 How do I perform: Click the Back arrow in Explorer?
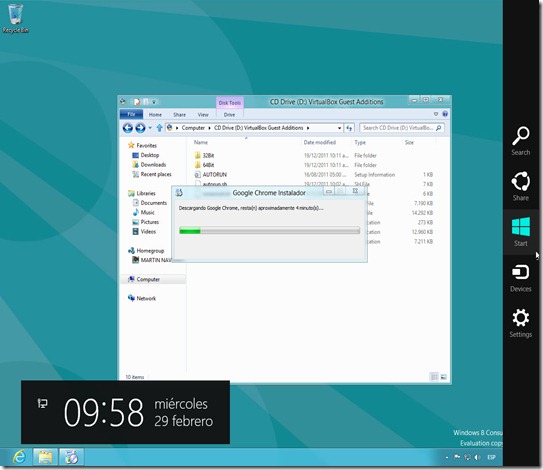coord(127,128)
